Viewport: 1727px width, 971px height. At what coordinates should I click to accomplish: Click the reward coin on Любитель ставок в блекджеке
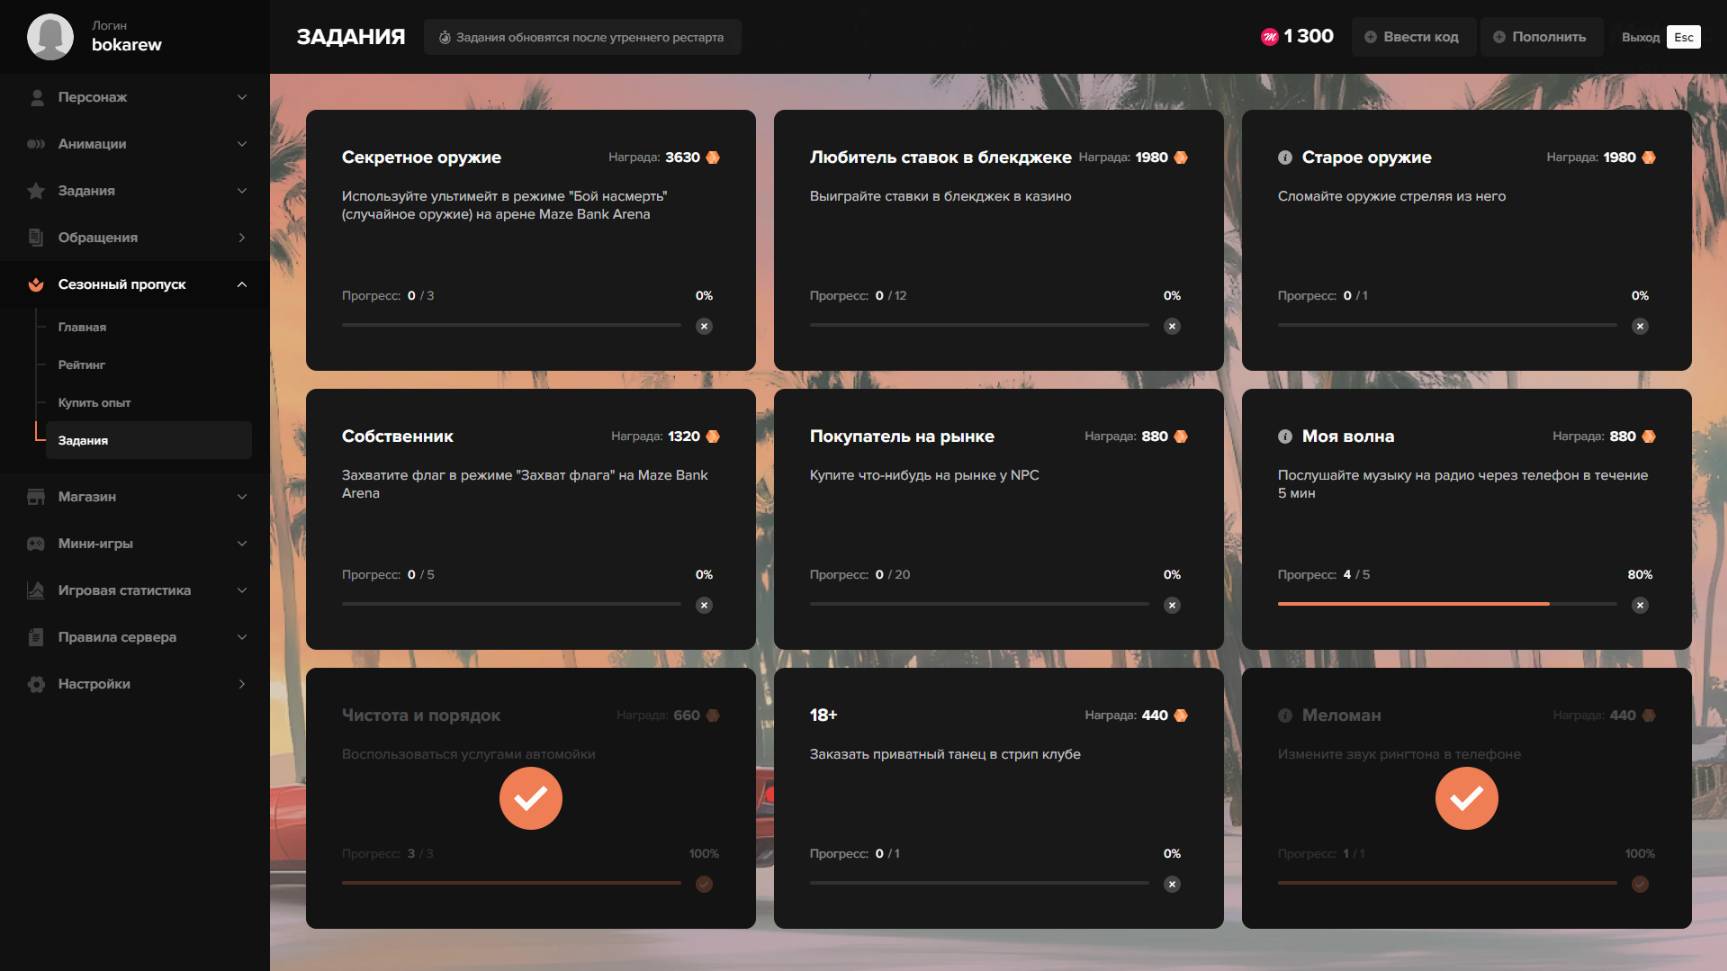click(x=1181, y=157)
